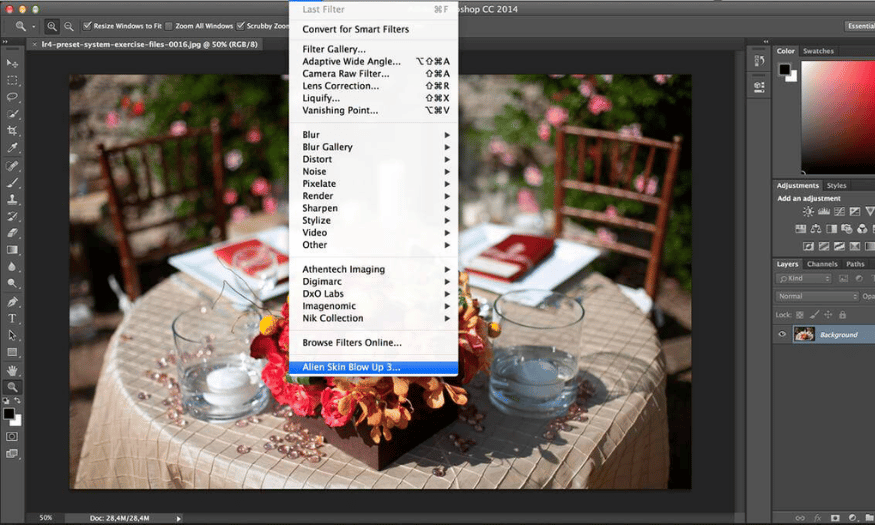Select the Horizontal Type tool
Image resolution: width=875 pixels, height=525 pixels.
pyautogui.click(x=12, y=319)
